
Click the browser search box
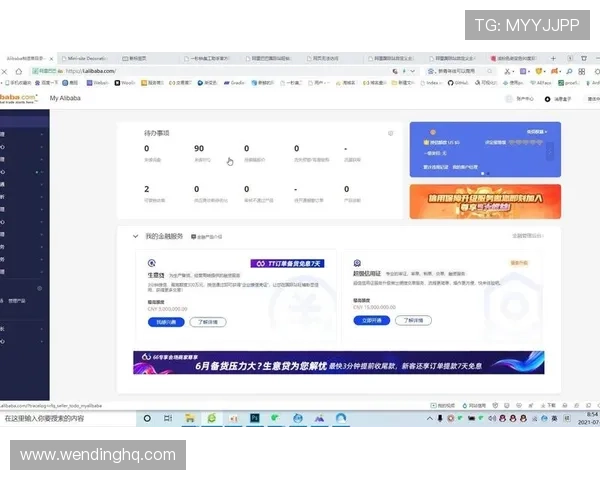tap(460, 71)
